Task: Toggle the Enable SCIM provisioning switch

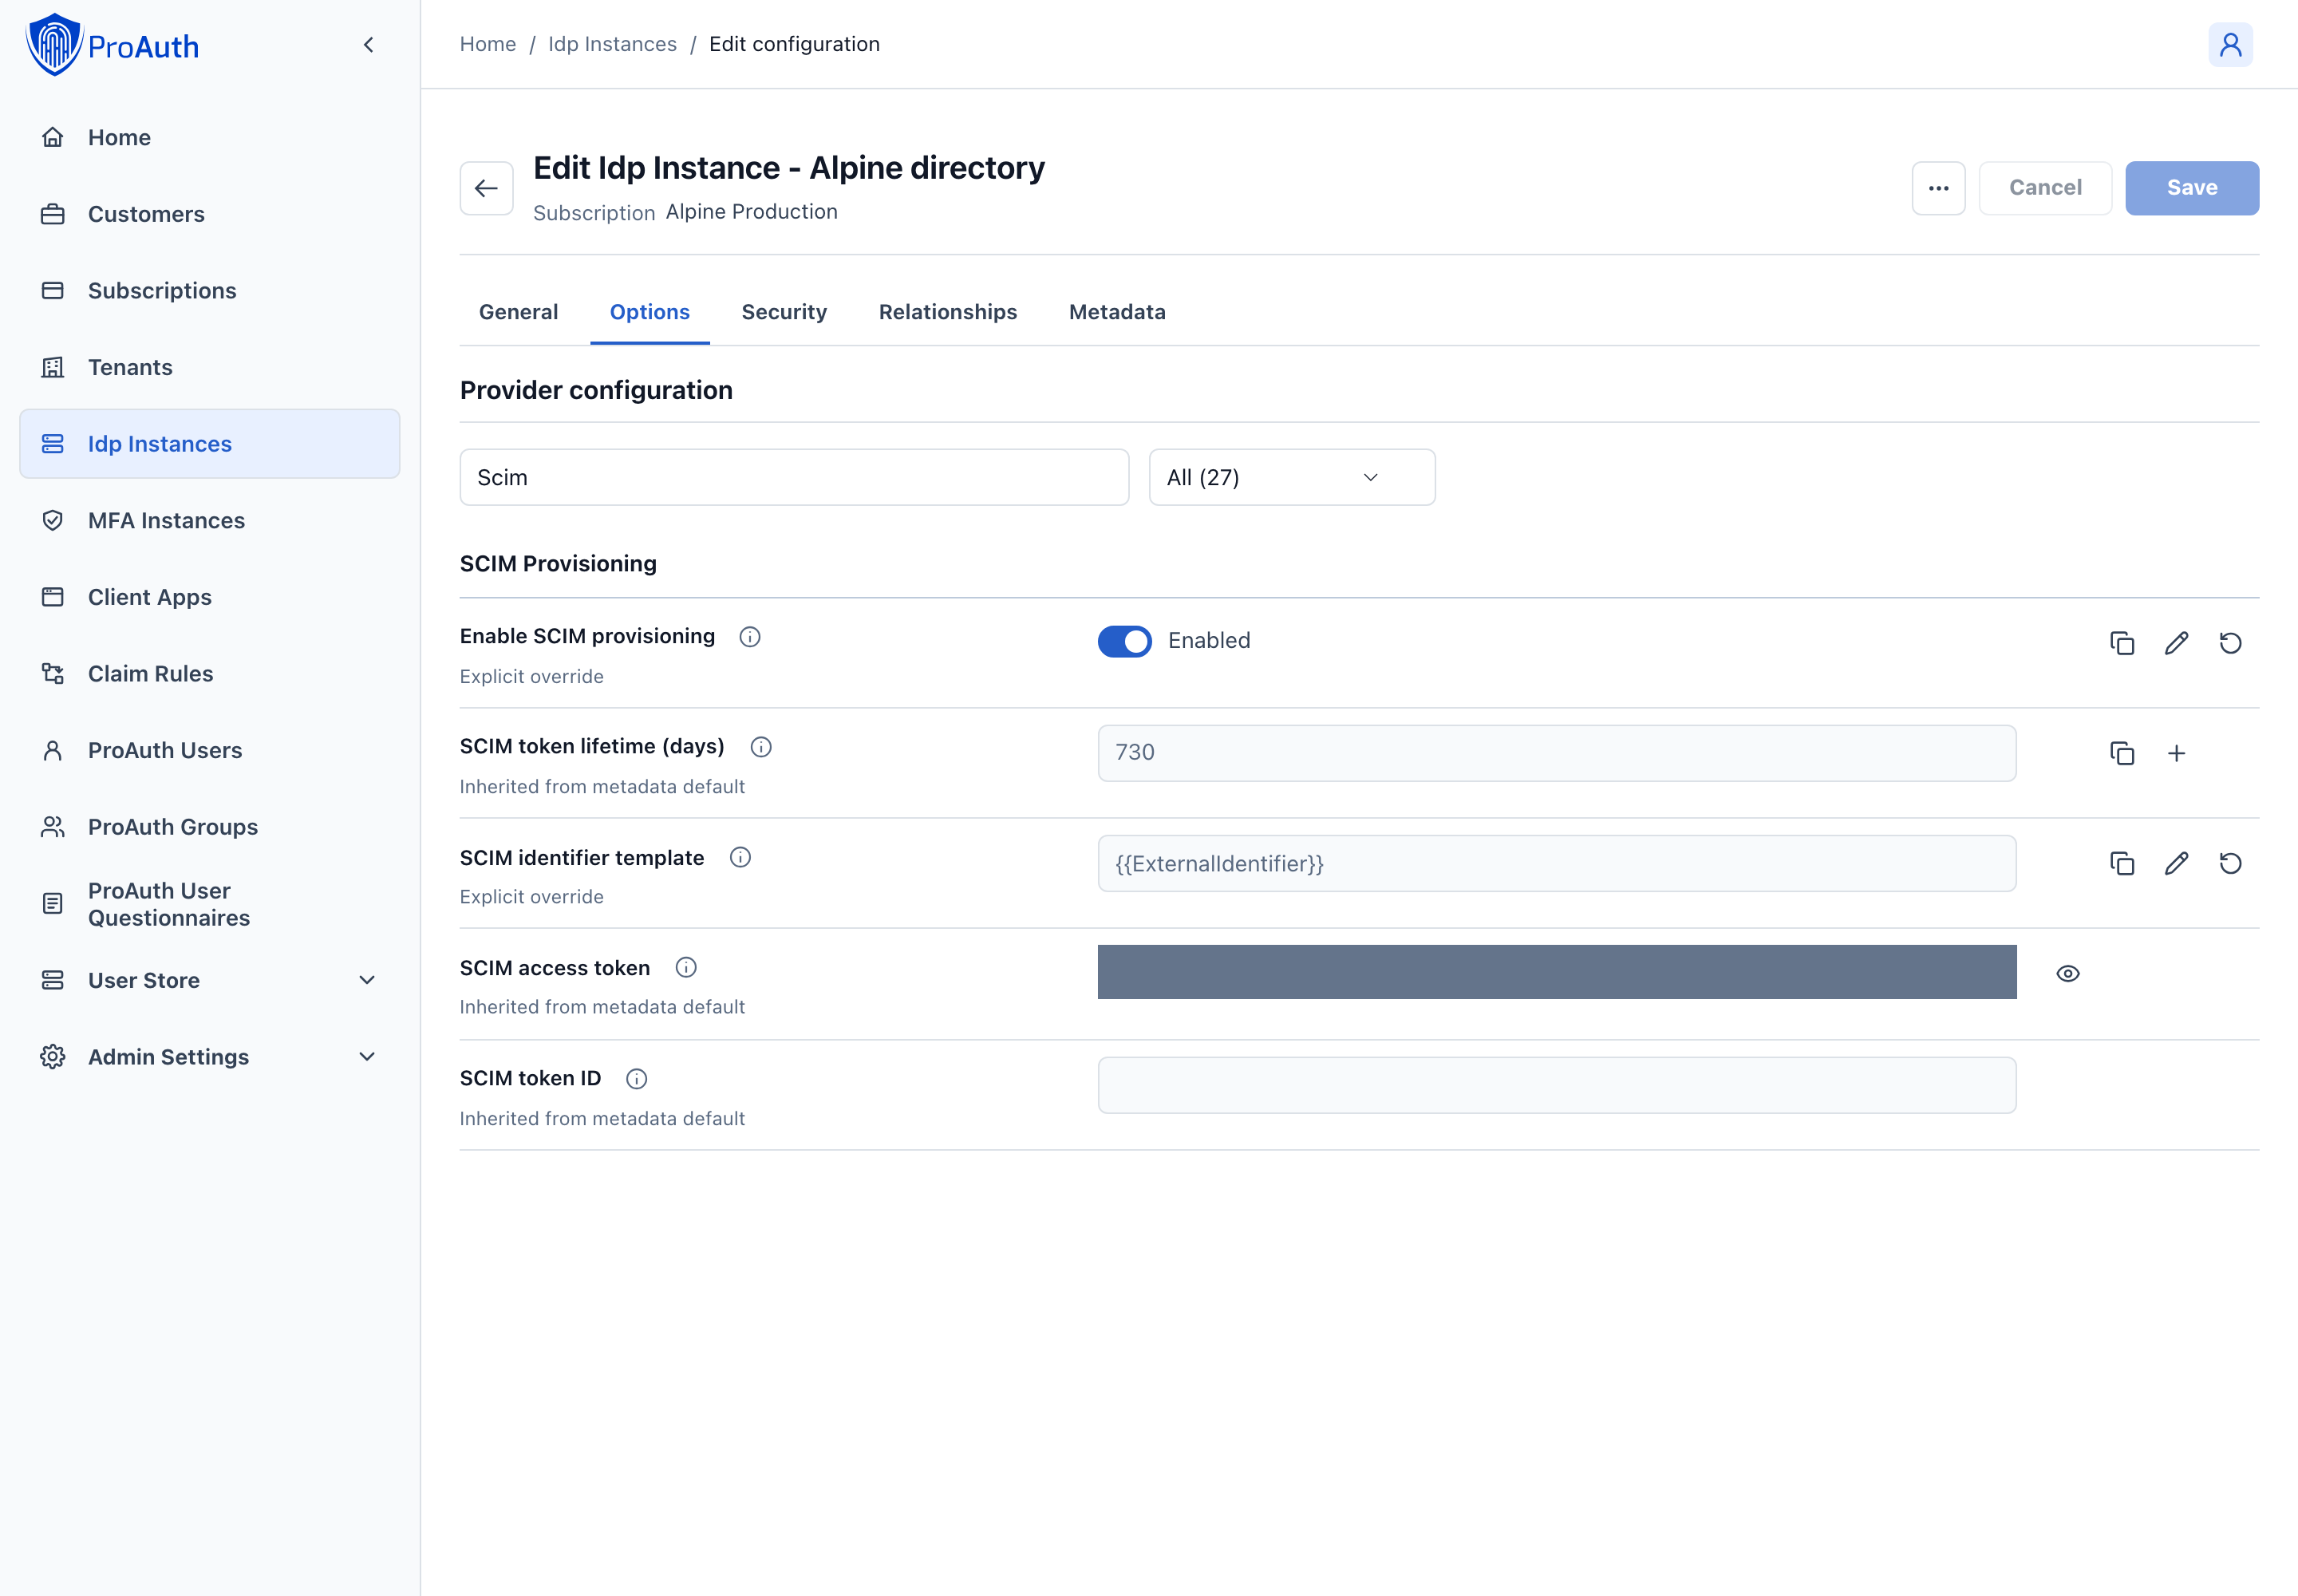Action: pyautogui.click(x=1124, y=641)
